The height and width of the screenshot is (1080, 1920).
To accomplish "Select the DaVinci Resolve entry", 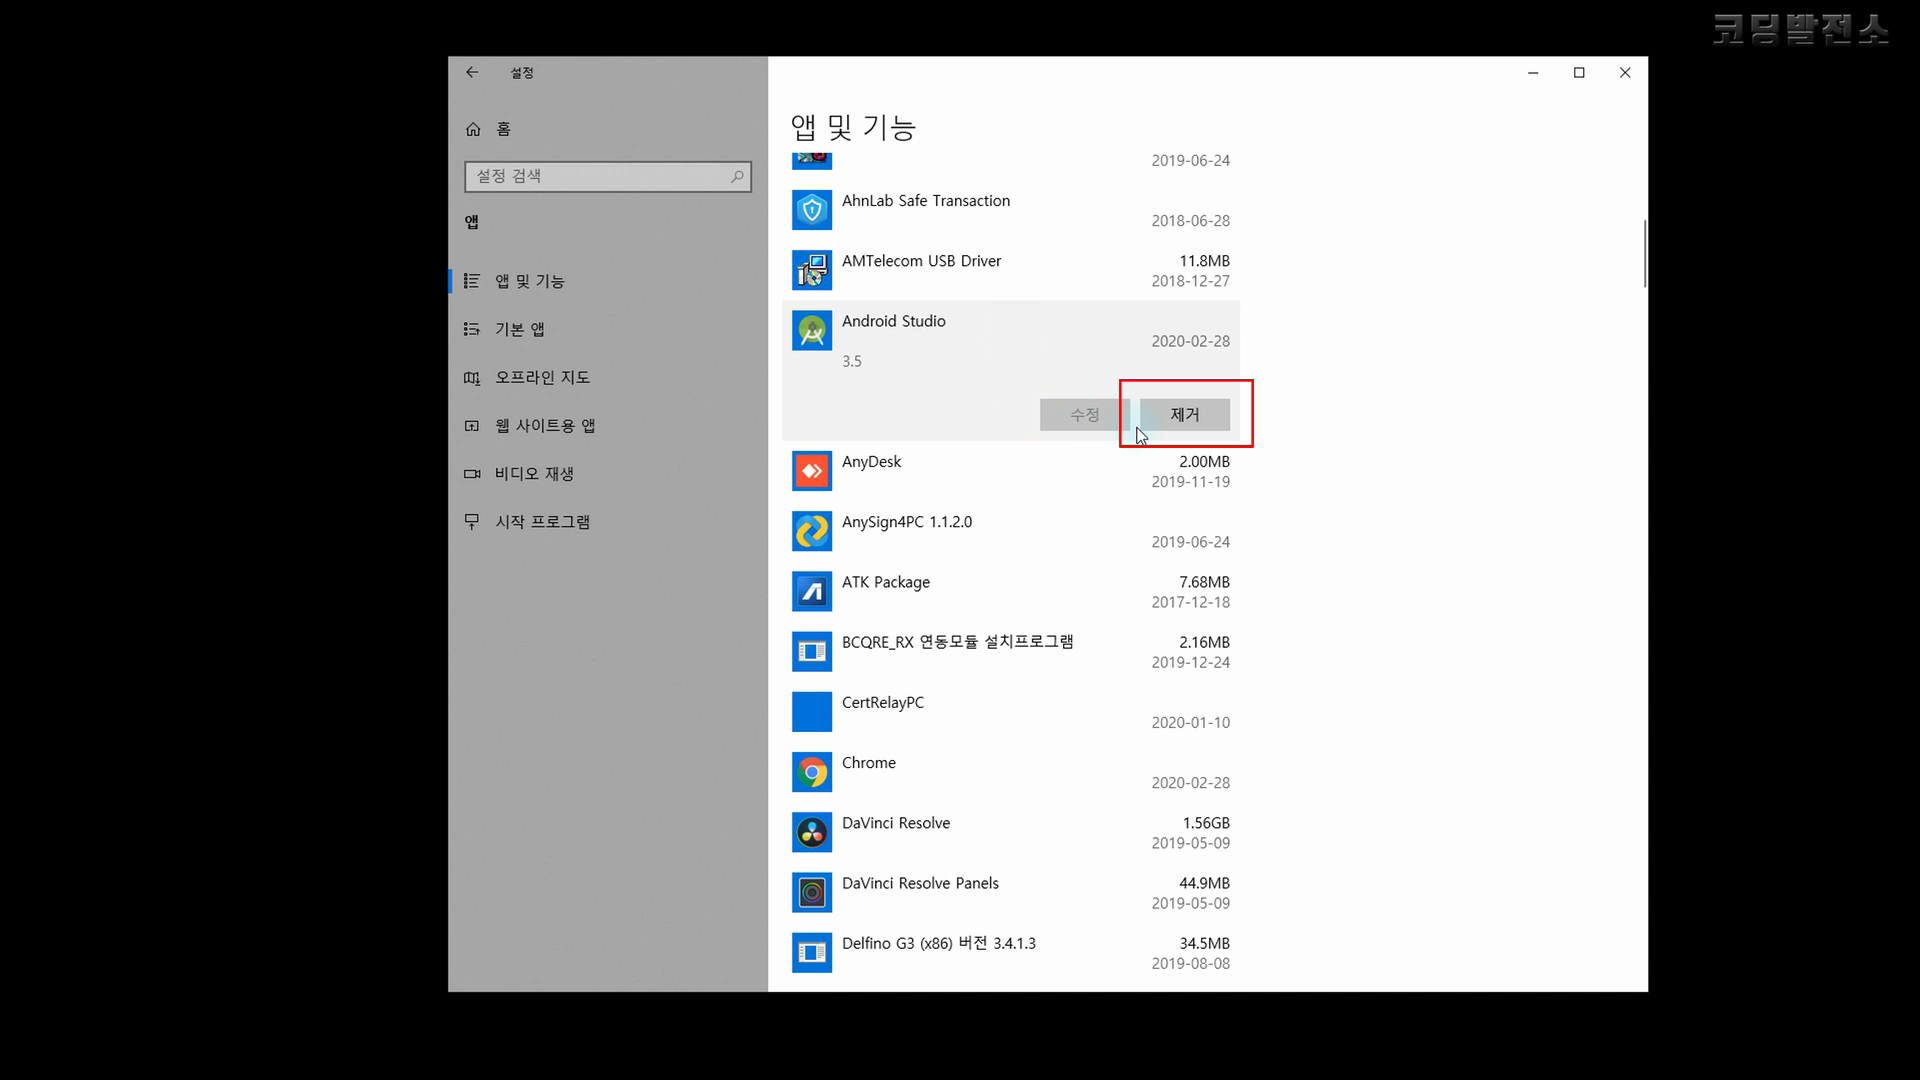I will tap(1011, 832).
